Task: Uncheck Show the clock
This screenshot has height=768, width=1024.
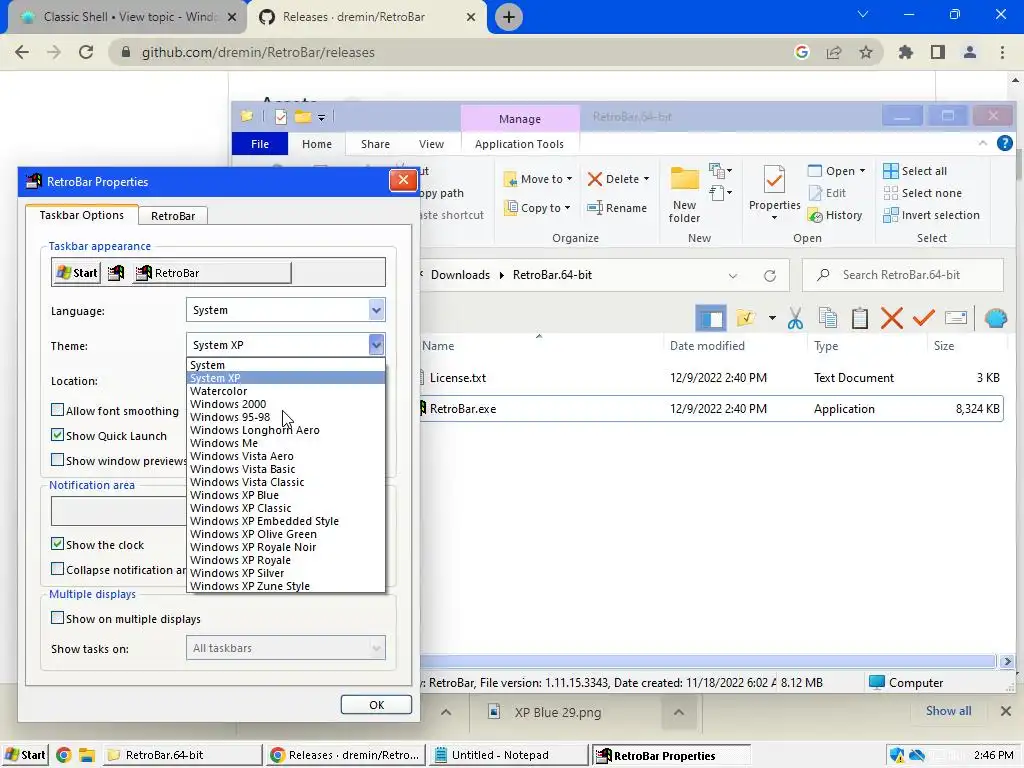Action: pyautogui.click(x=57, y=544)
